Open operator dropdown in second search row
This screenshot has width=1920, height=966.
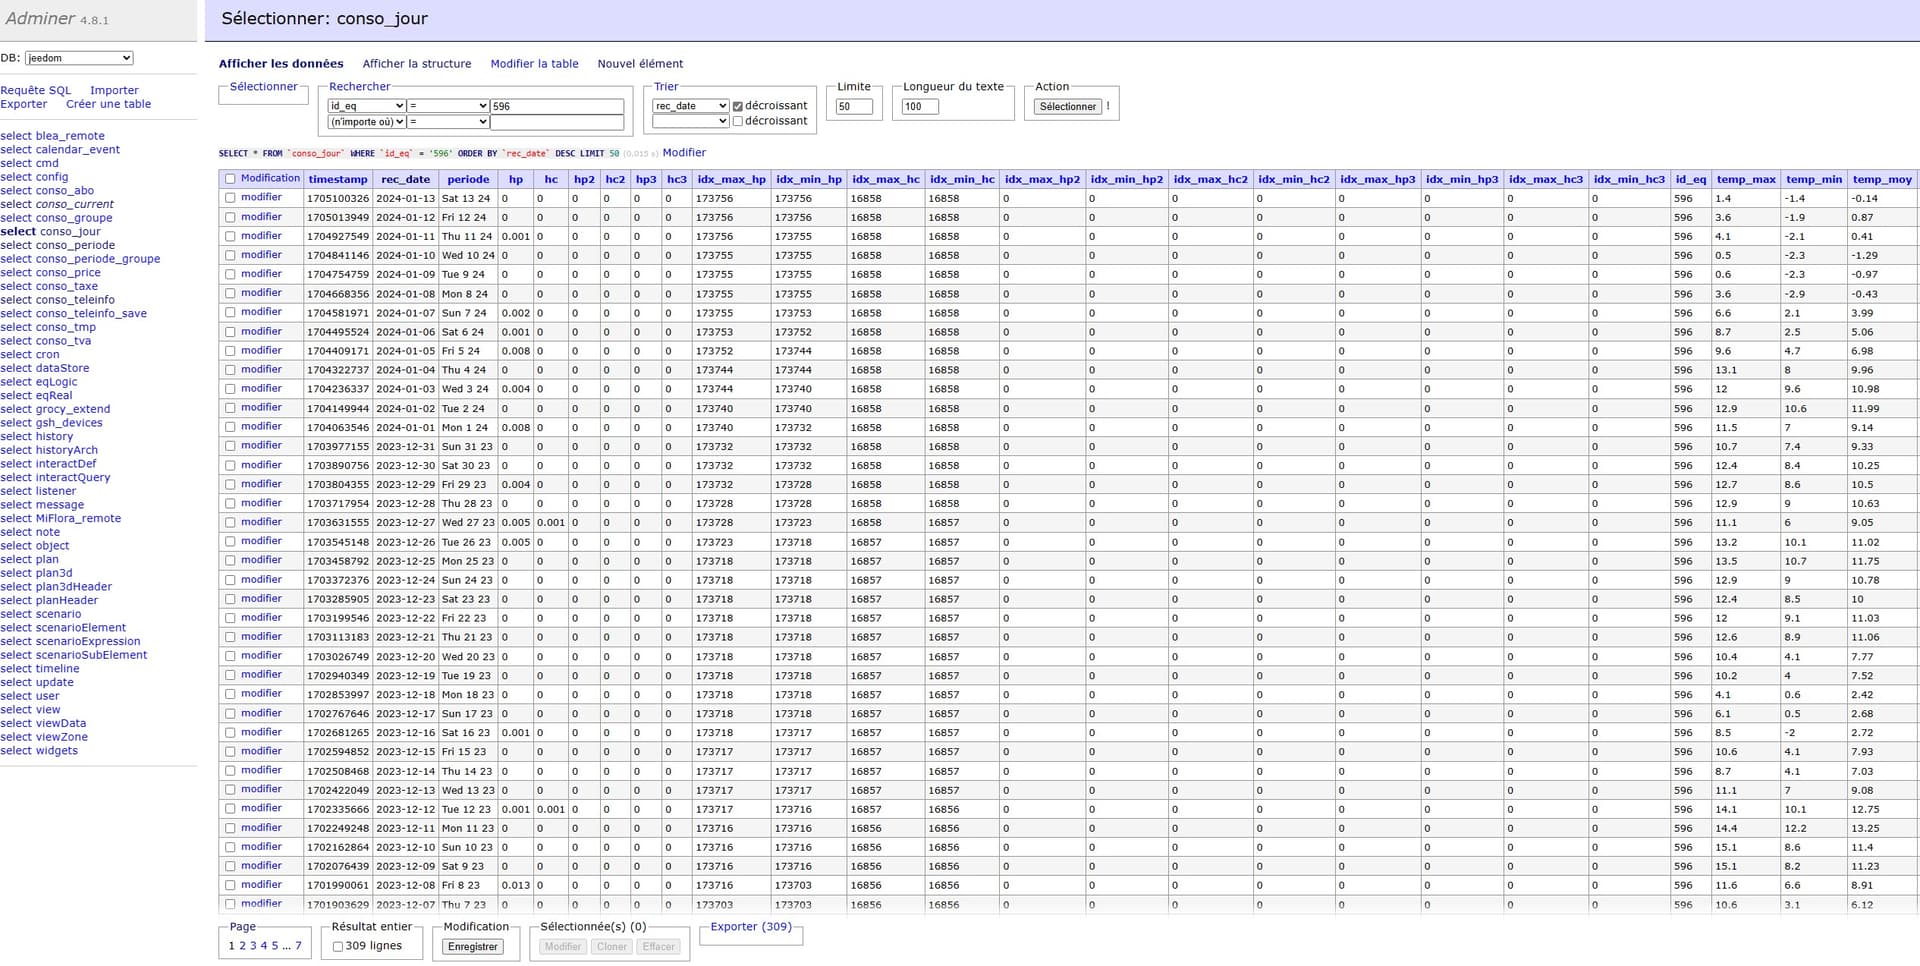click(x=448, y=122)
